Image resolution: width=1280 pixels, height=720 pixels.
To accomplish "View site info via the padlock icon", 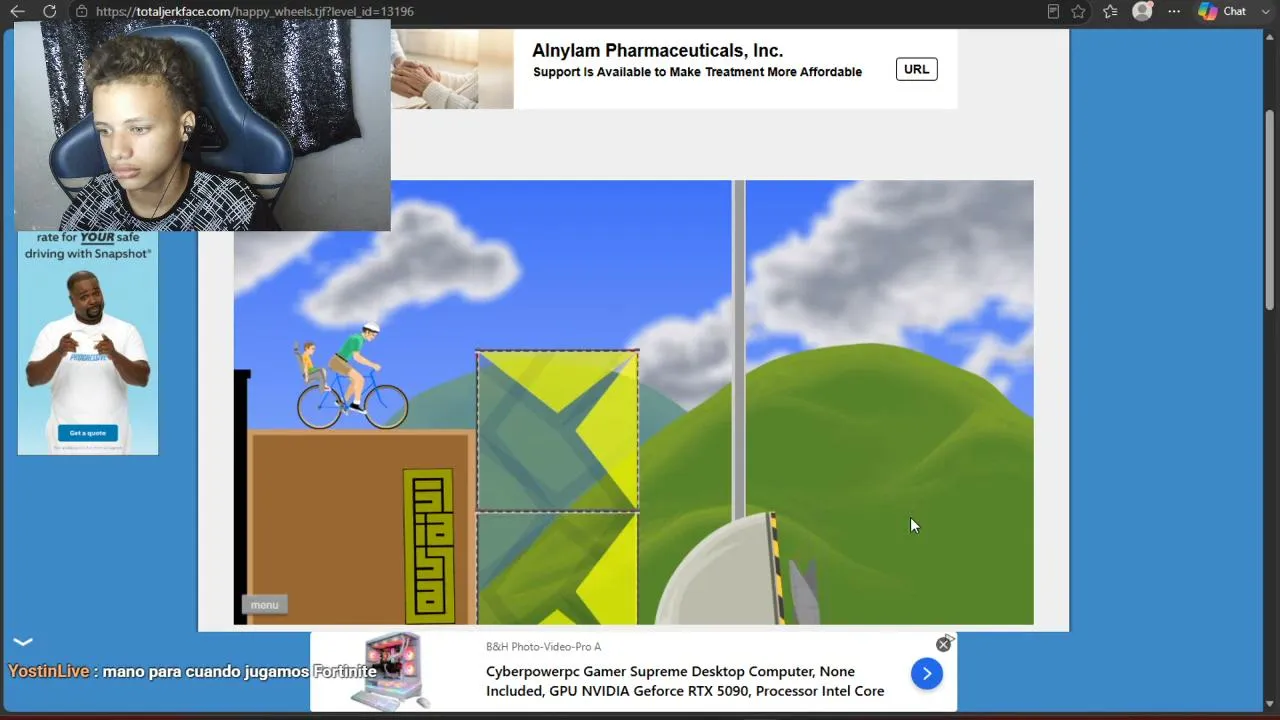I will coord(82,11).
